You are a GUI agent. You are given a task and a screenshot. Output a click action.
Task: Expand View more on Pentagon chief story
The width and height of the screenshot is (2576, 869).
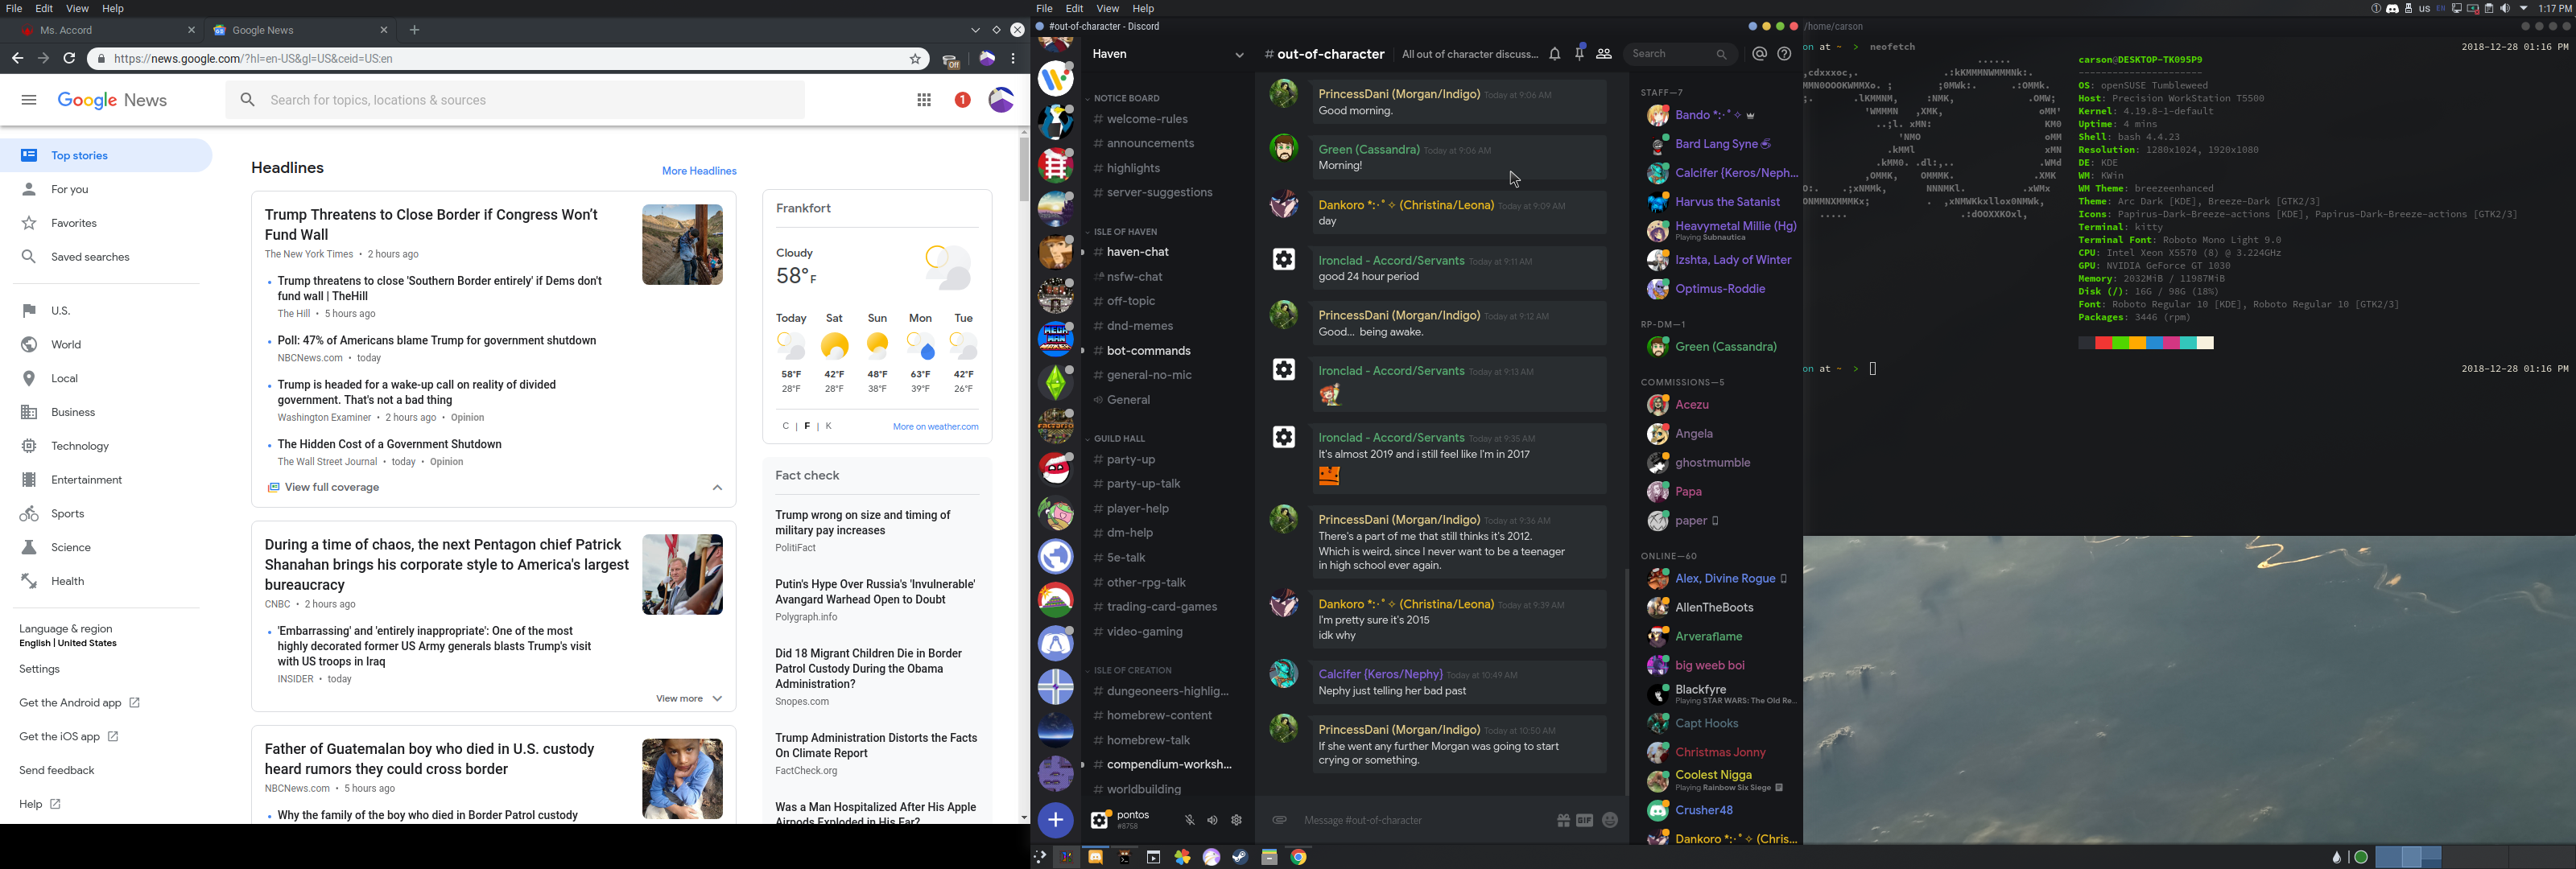click(x=689, y=699)
